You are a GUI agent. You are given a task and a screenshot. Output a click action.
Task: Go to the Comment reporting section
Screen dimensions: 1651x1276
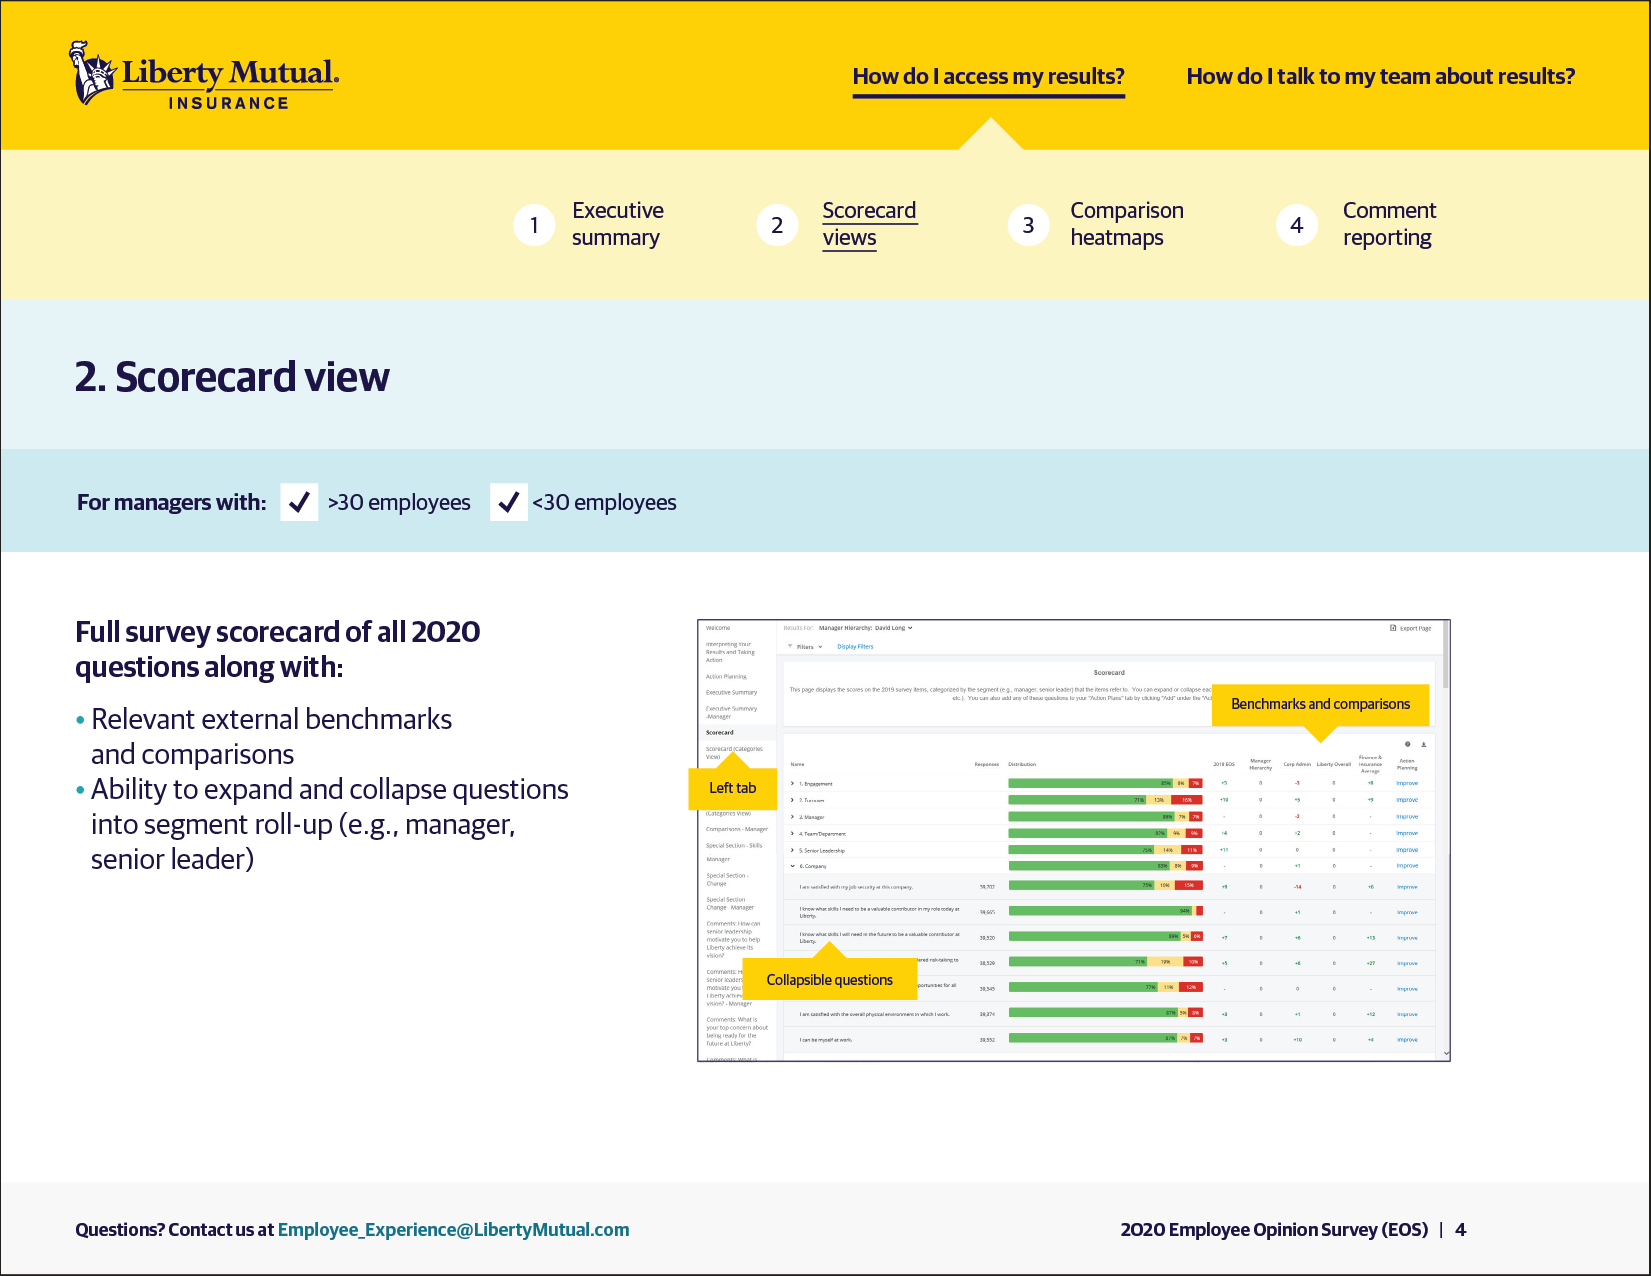[1389, 224]
